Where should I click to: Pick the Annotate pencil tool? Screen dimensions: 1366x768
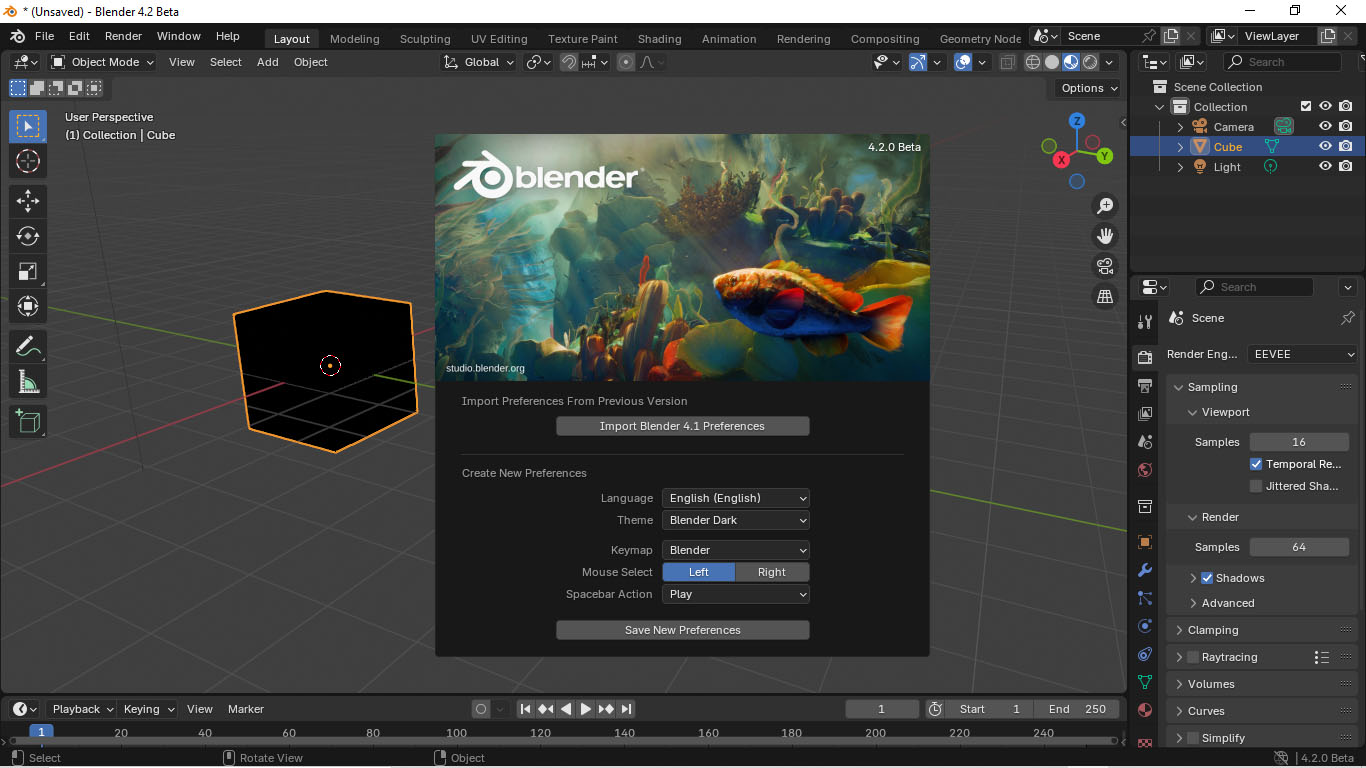[x=28, y=347]
